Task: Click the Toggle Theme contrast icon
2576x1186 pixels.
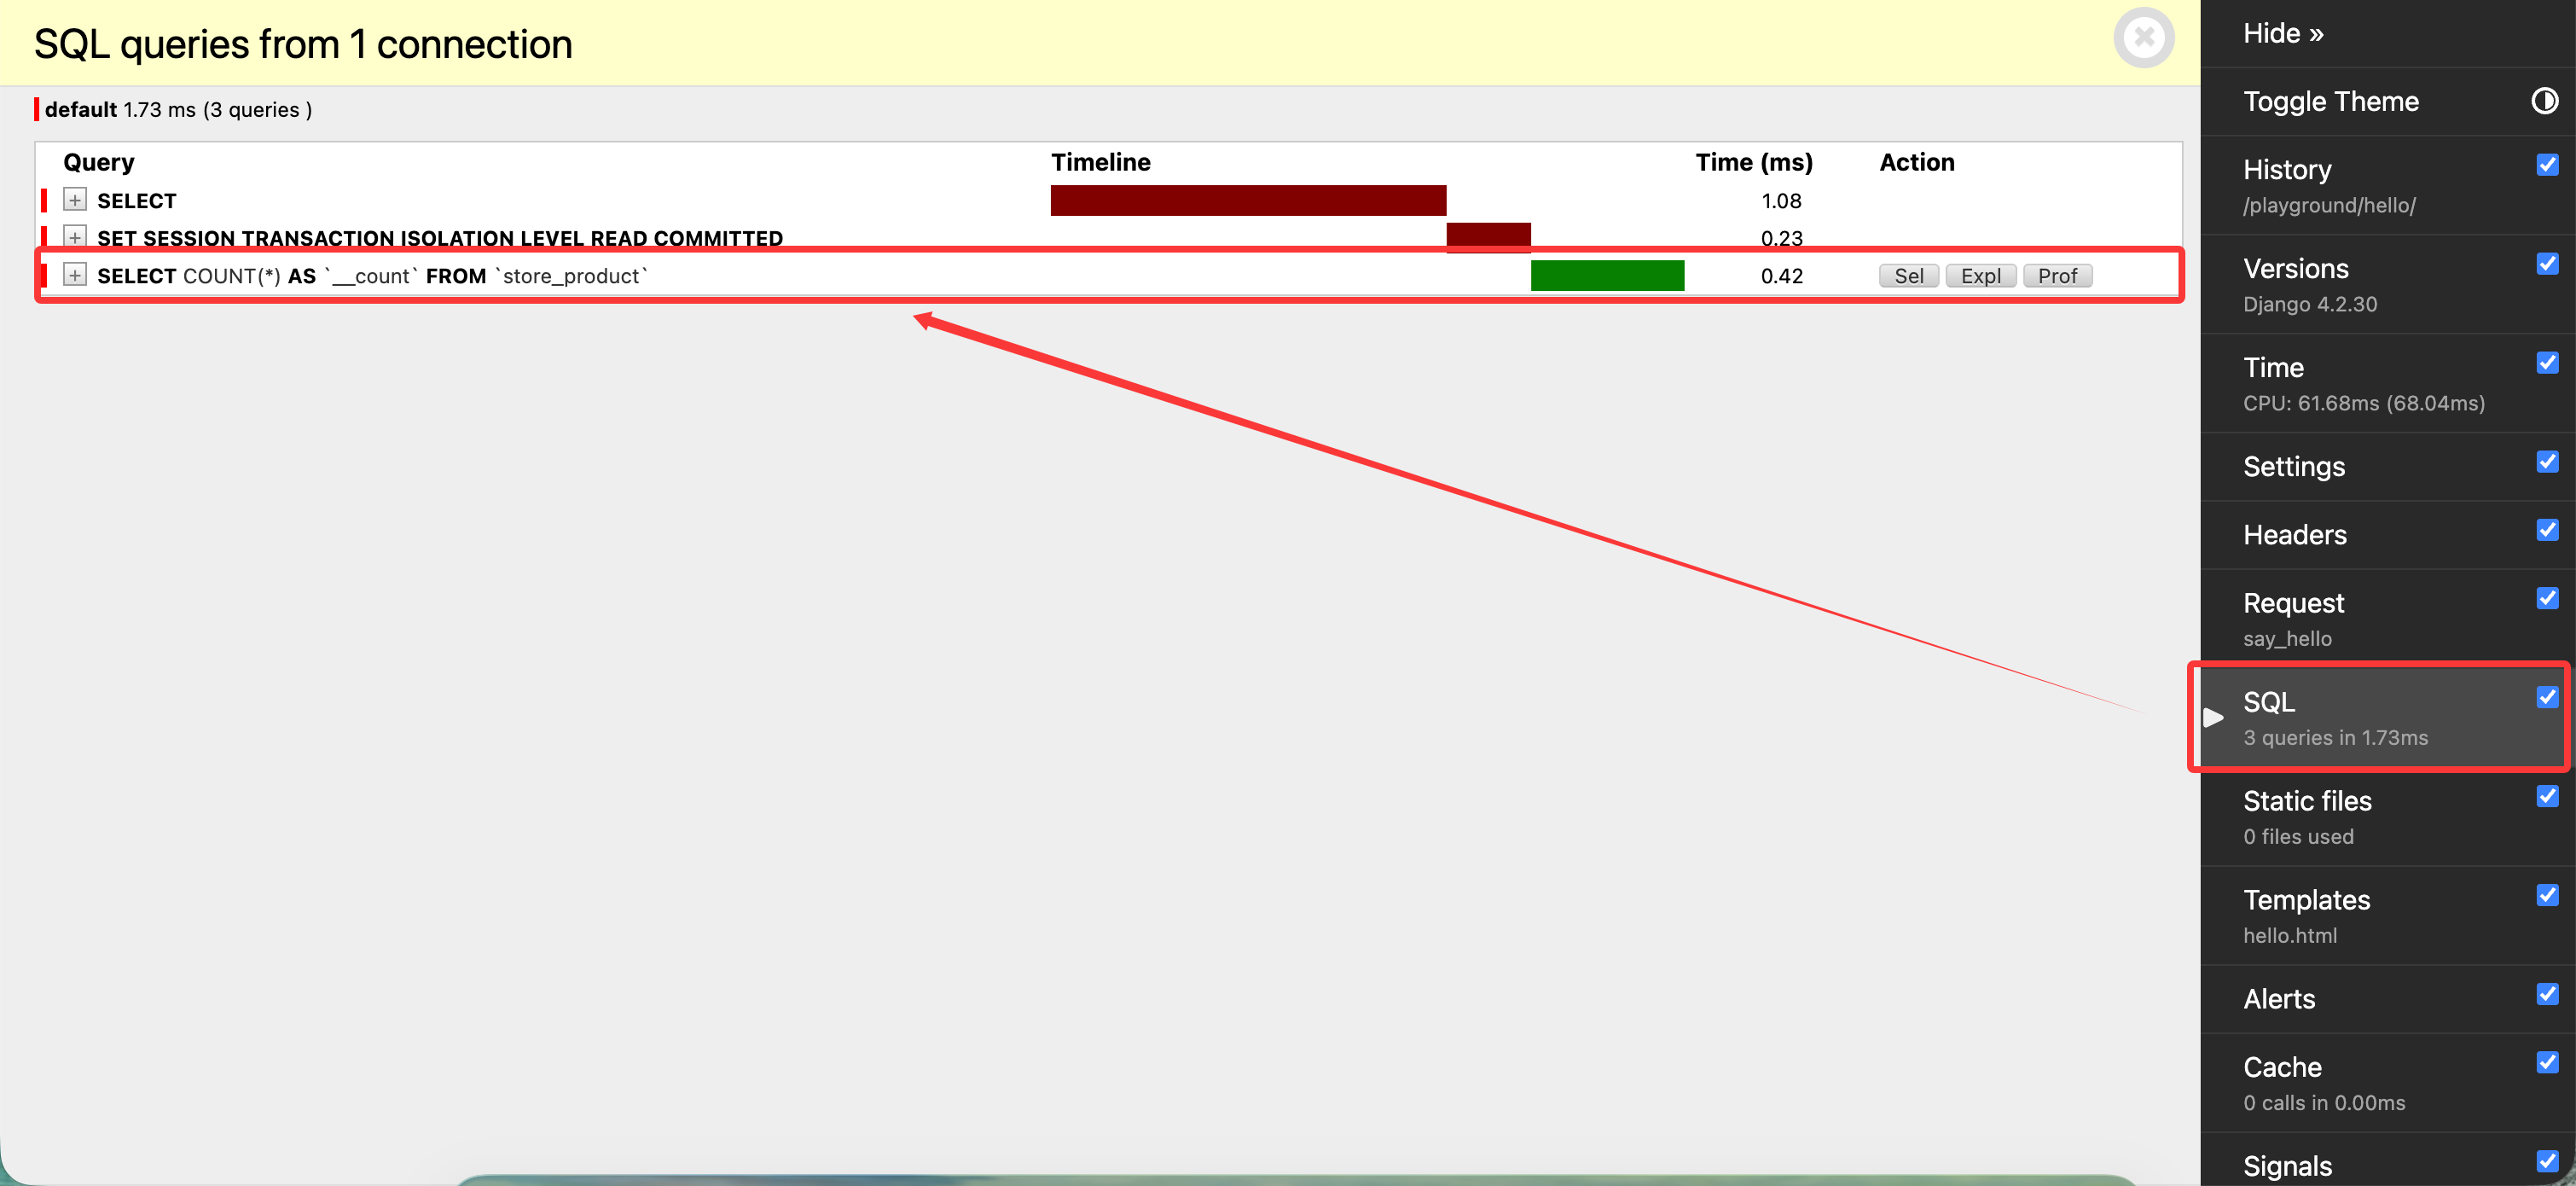Action: (x=2544, y=101)
